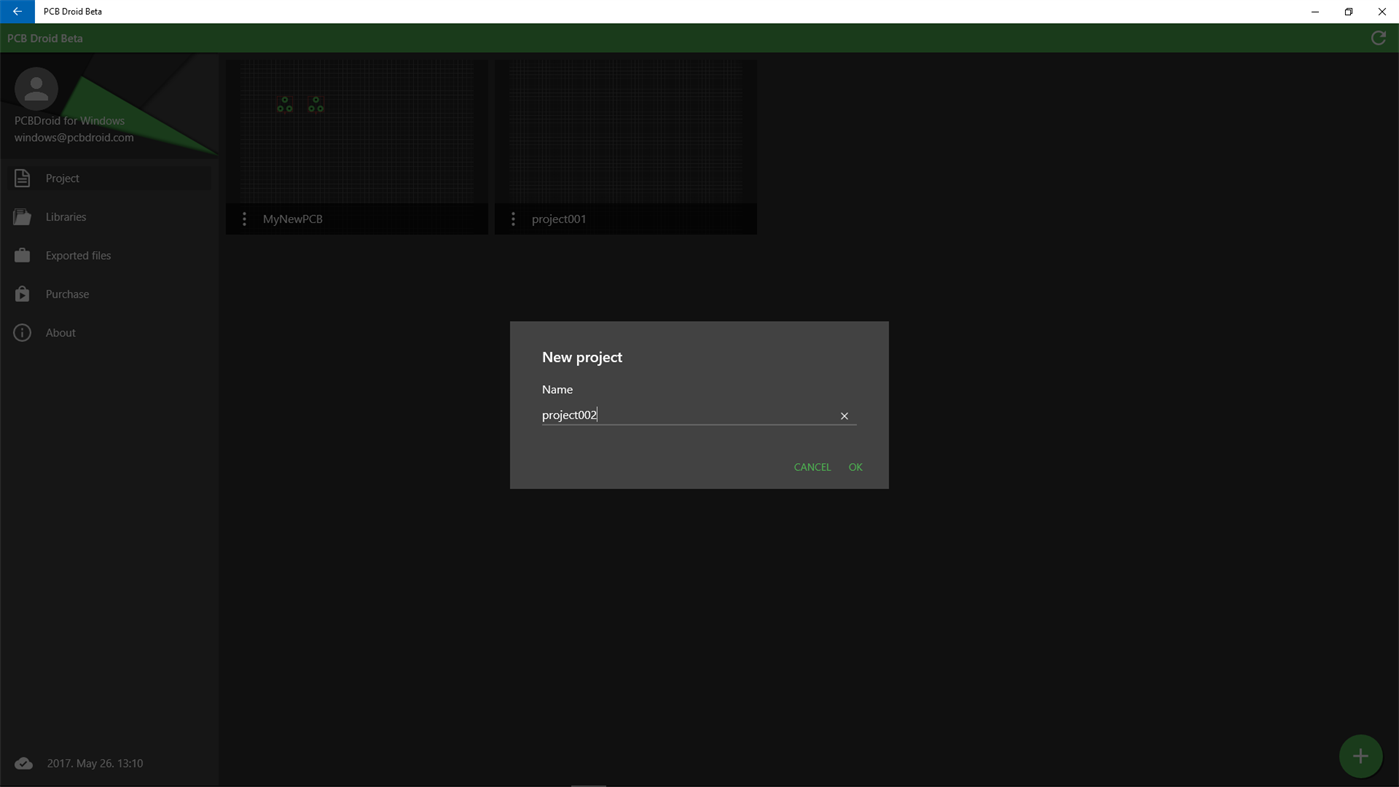Click the user avatar picture
1399x787 pixels.
36,87
